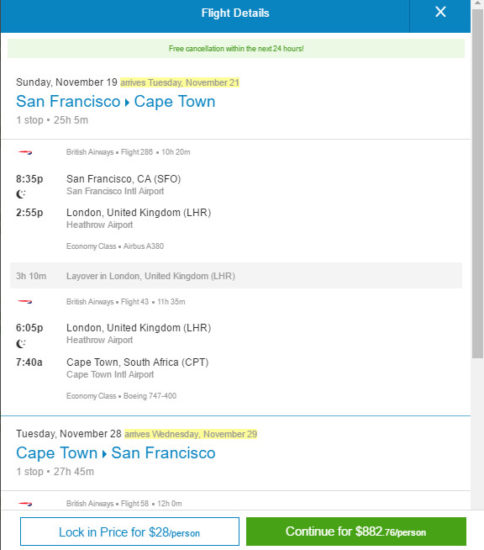Viewport: 484px width, 550px height.
Task: Click overnight moon icon under 8:35p departure
Action: click(x=21, y=194)
